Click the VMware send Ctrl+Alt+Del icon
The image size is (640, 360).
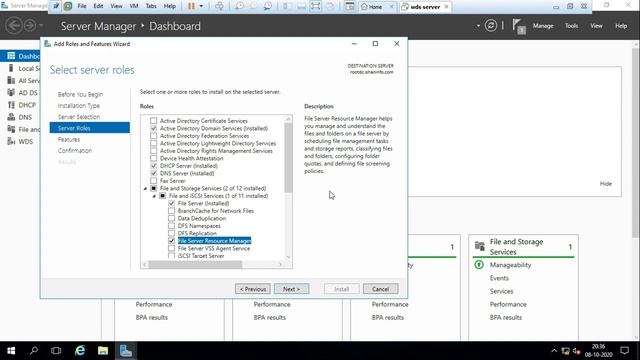coord(219,6)
